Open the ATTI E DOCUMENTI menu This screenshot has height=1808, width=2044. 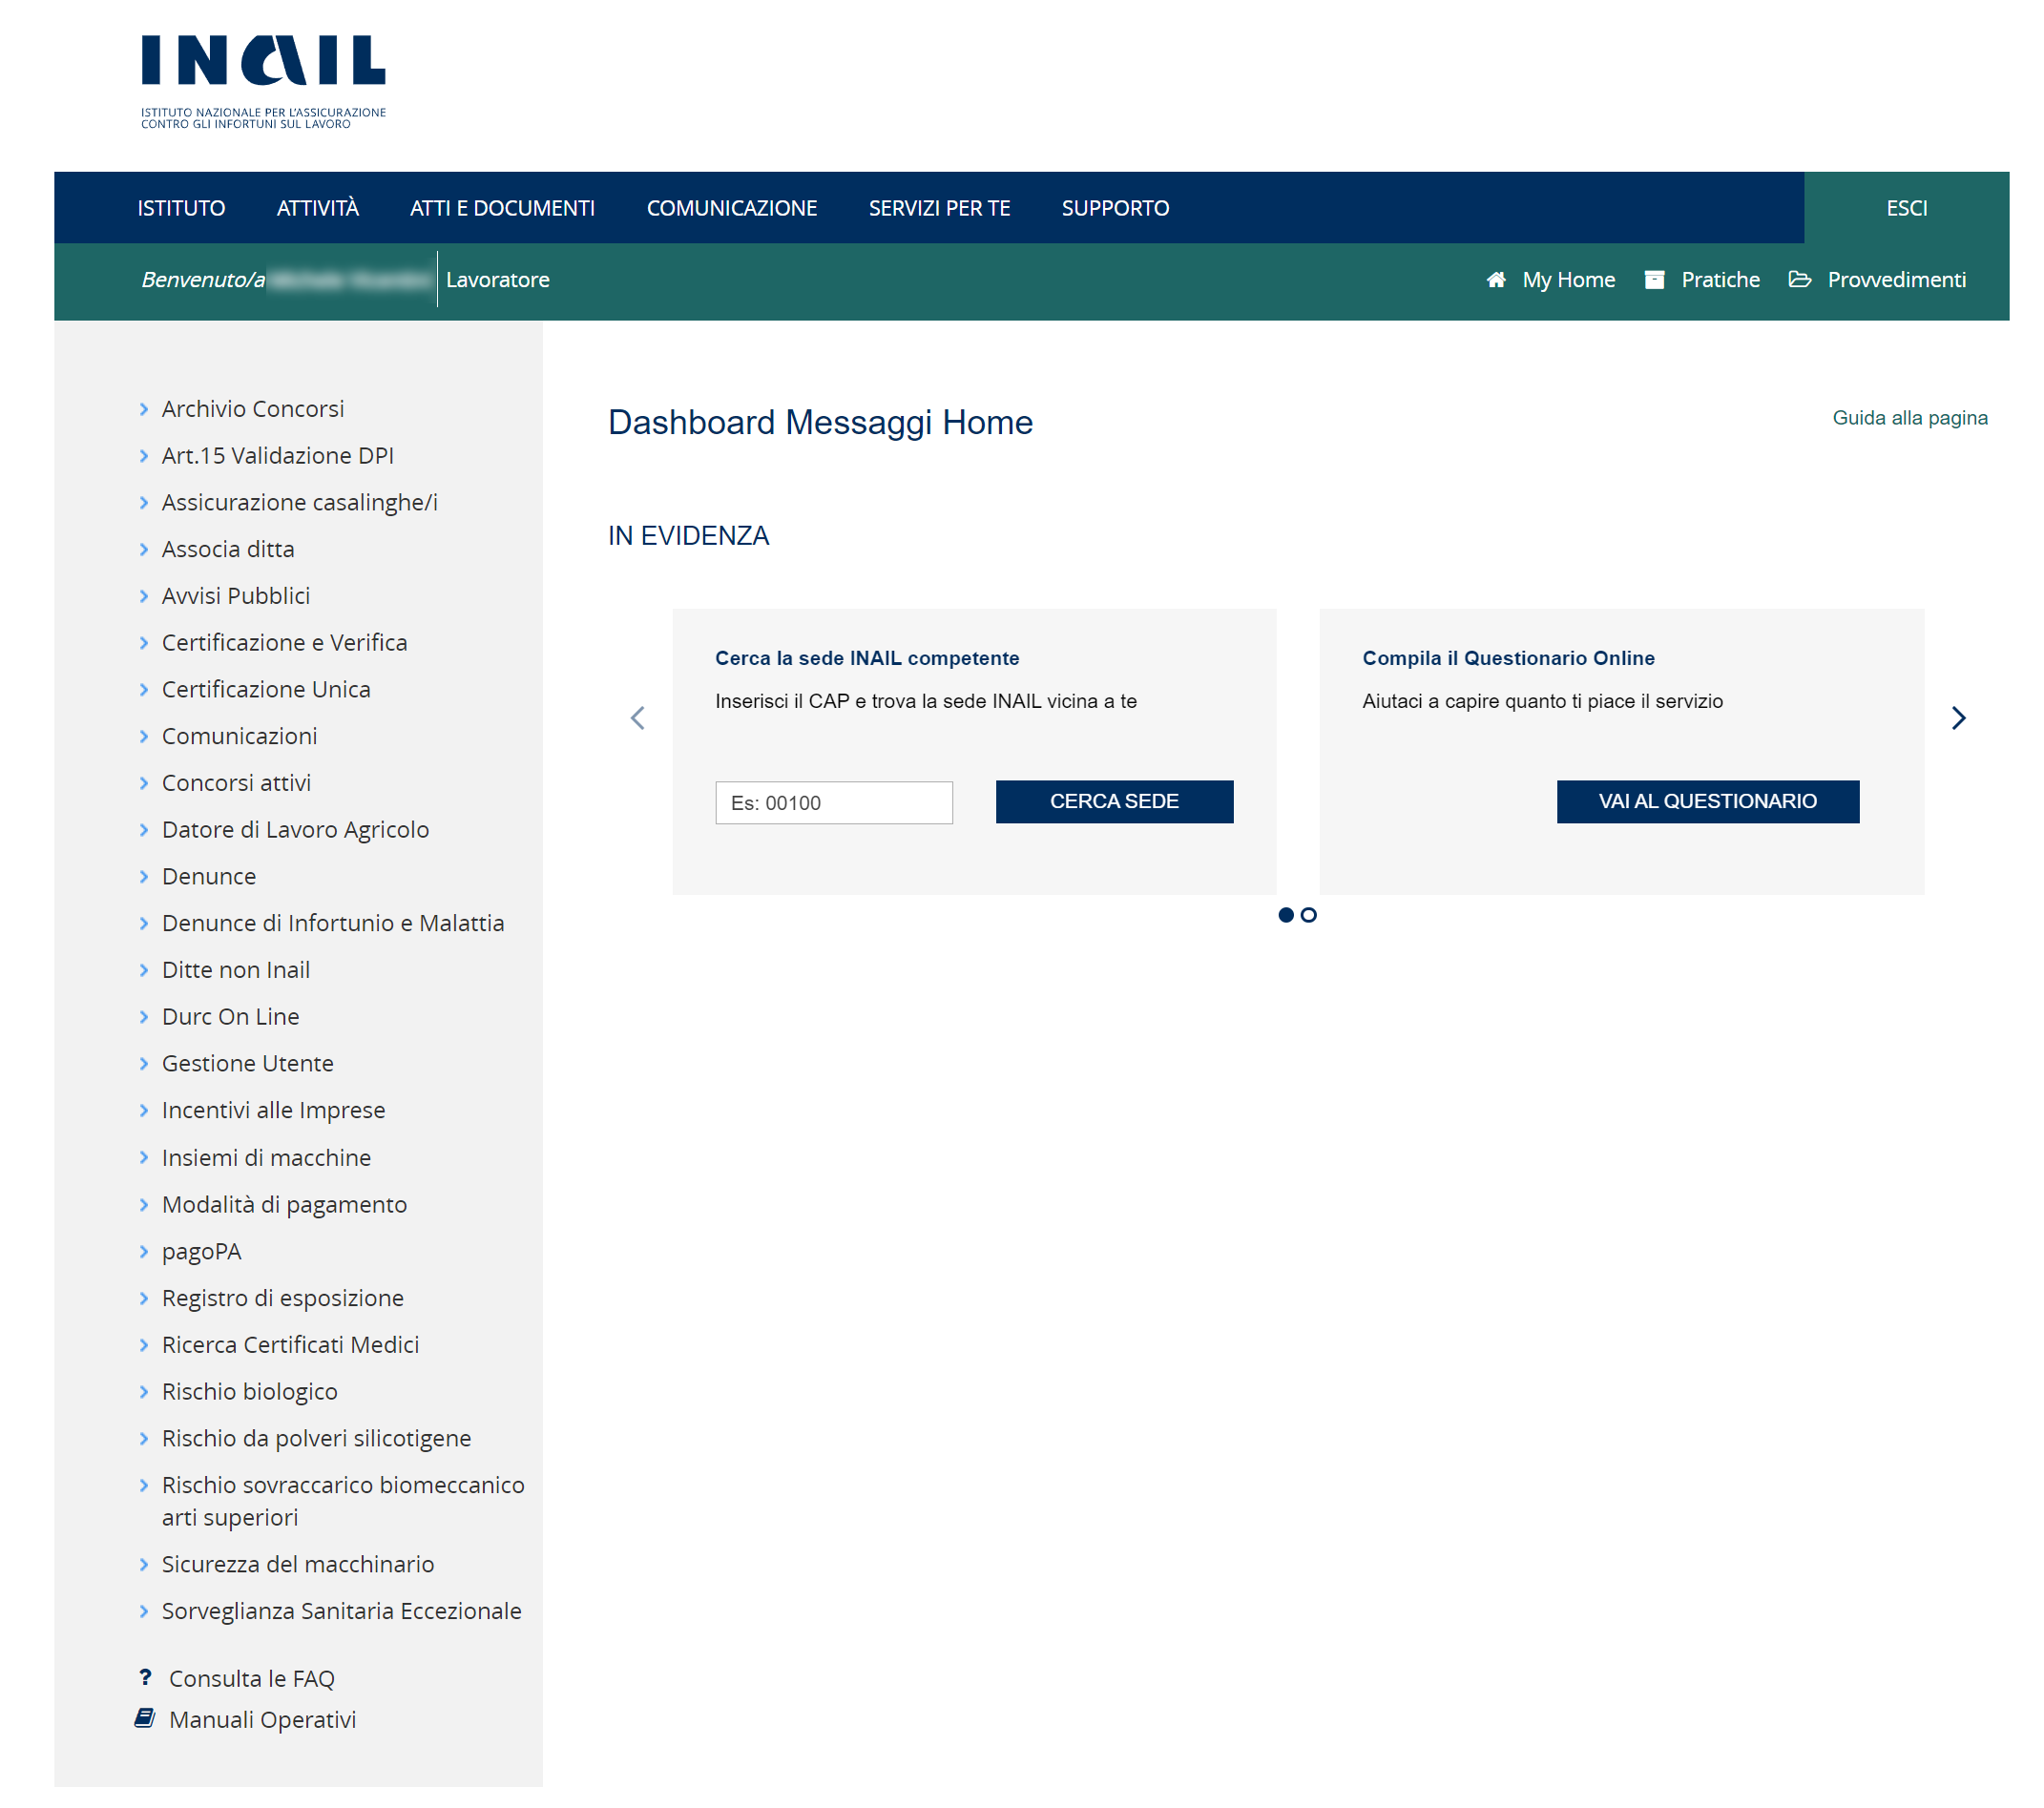point(502,208)
